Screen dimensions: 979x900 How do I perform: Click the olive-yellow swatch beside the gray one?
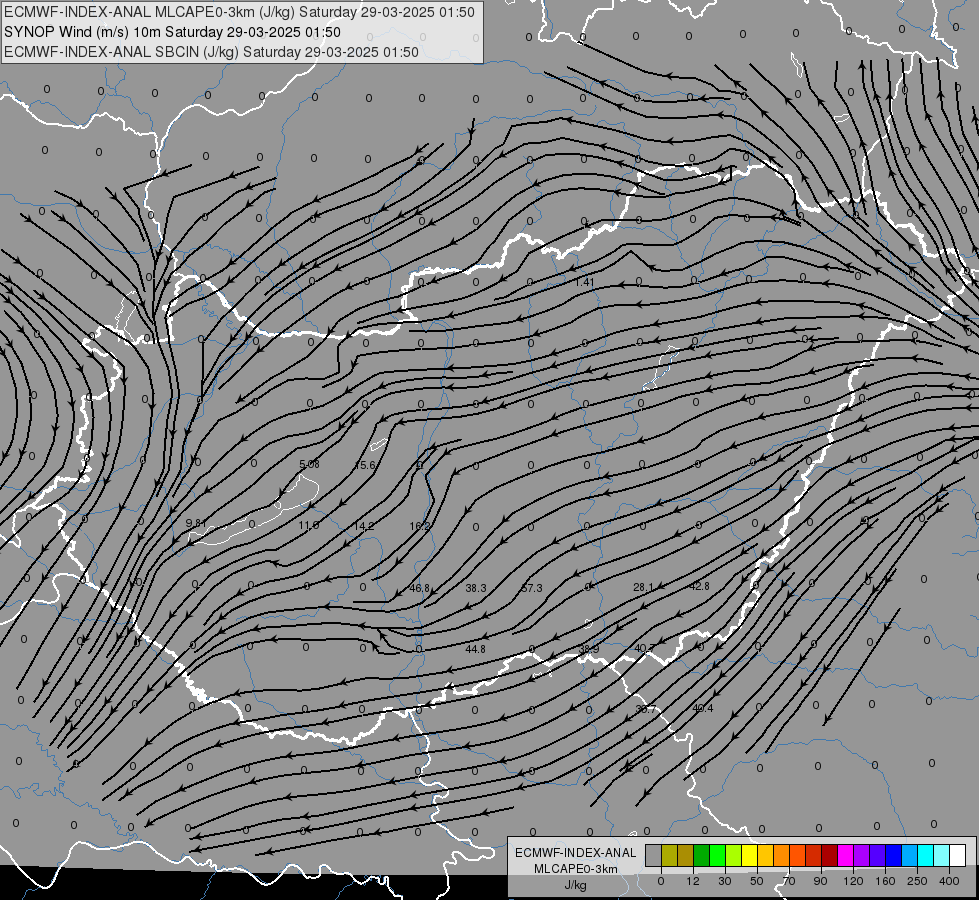tap(669, 855)
